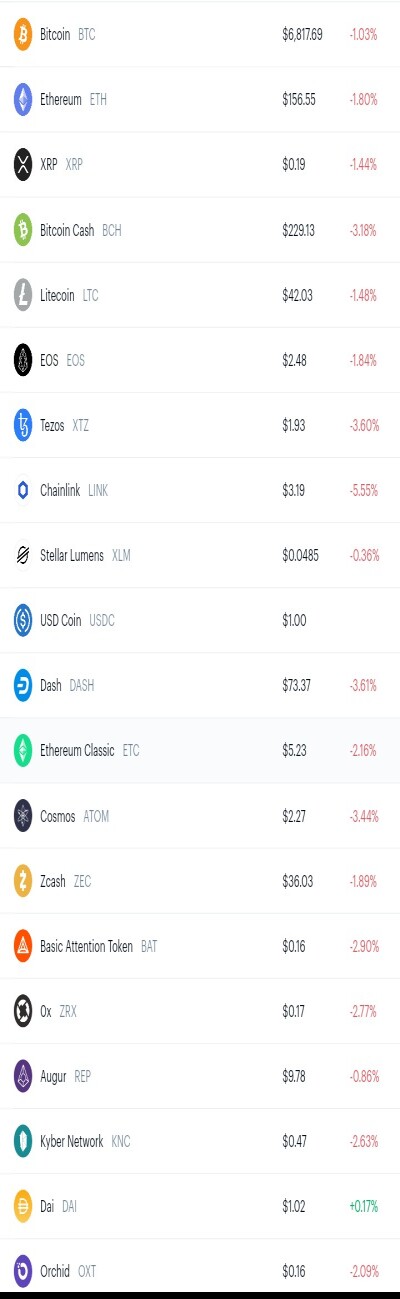This screenshot has height=1299, width=400.
Task: Click the grey Litecoin icon
Action: tap(22, 295)
